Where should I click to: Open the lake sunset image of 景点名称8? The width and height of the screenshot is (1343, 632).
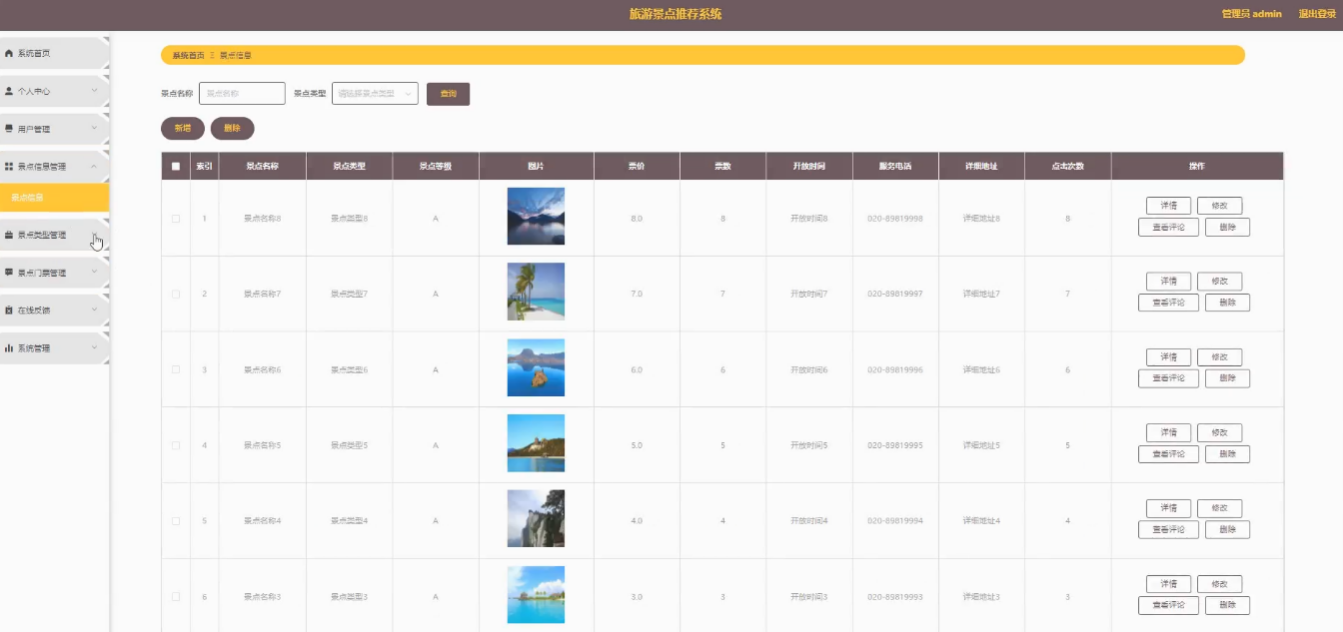pos(536,216)
